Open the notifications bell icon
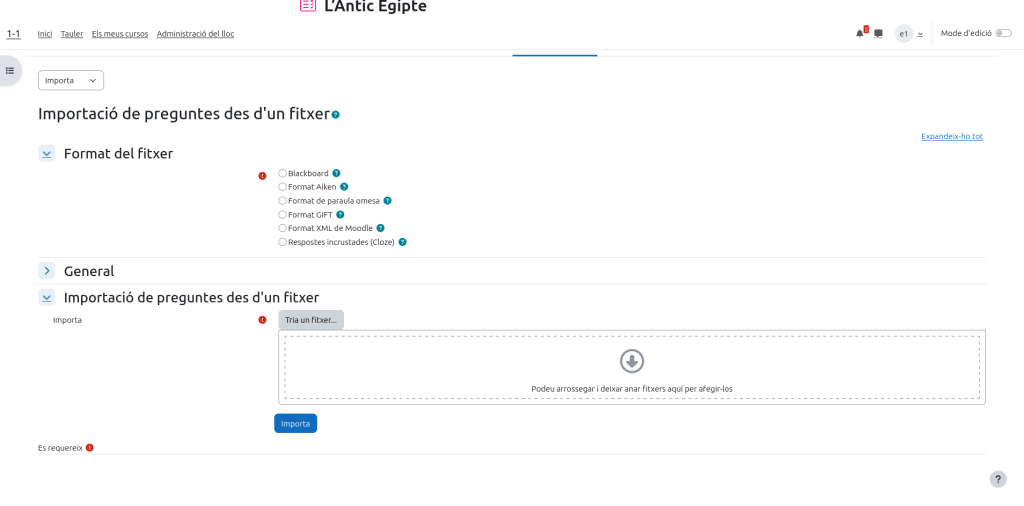Screen dimensions: 1024x506 point(859,33)
